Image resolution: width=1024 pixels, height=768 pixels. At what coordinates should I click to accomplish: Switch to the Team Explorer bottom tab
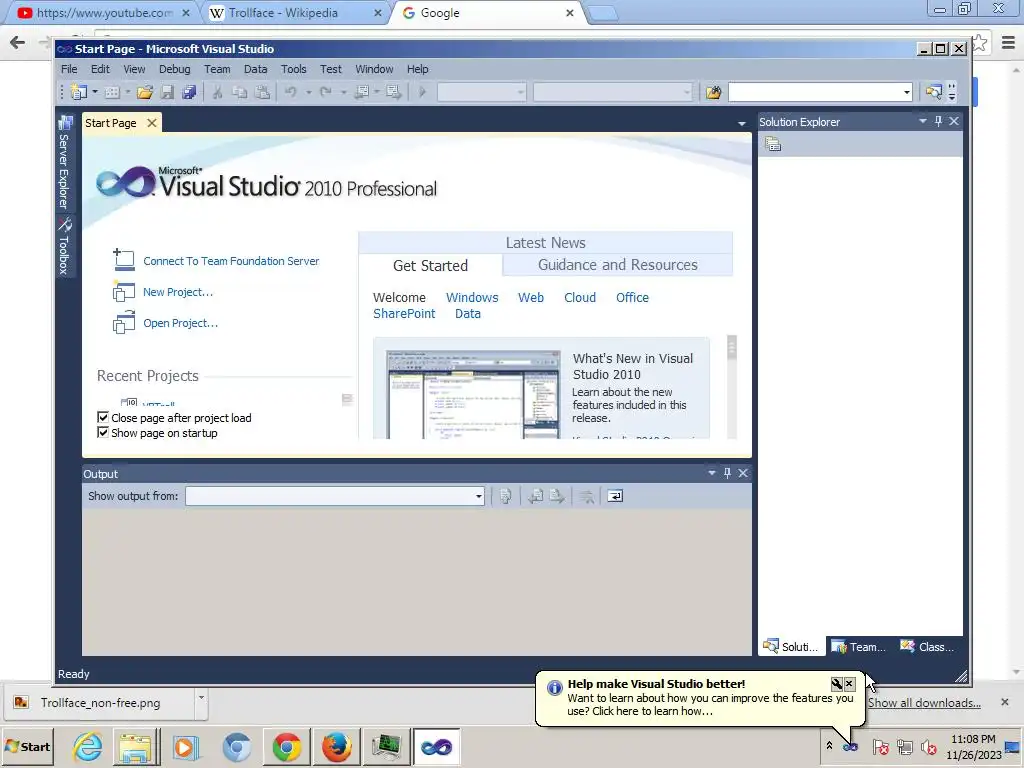click(859, 647)
